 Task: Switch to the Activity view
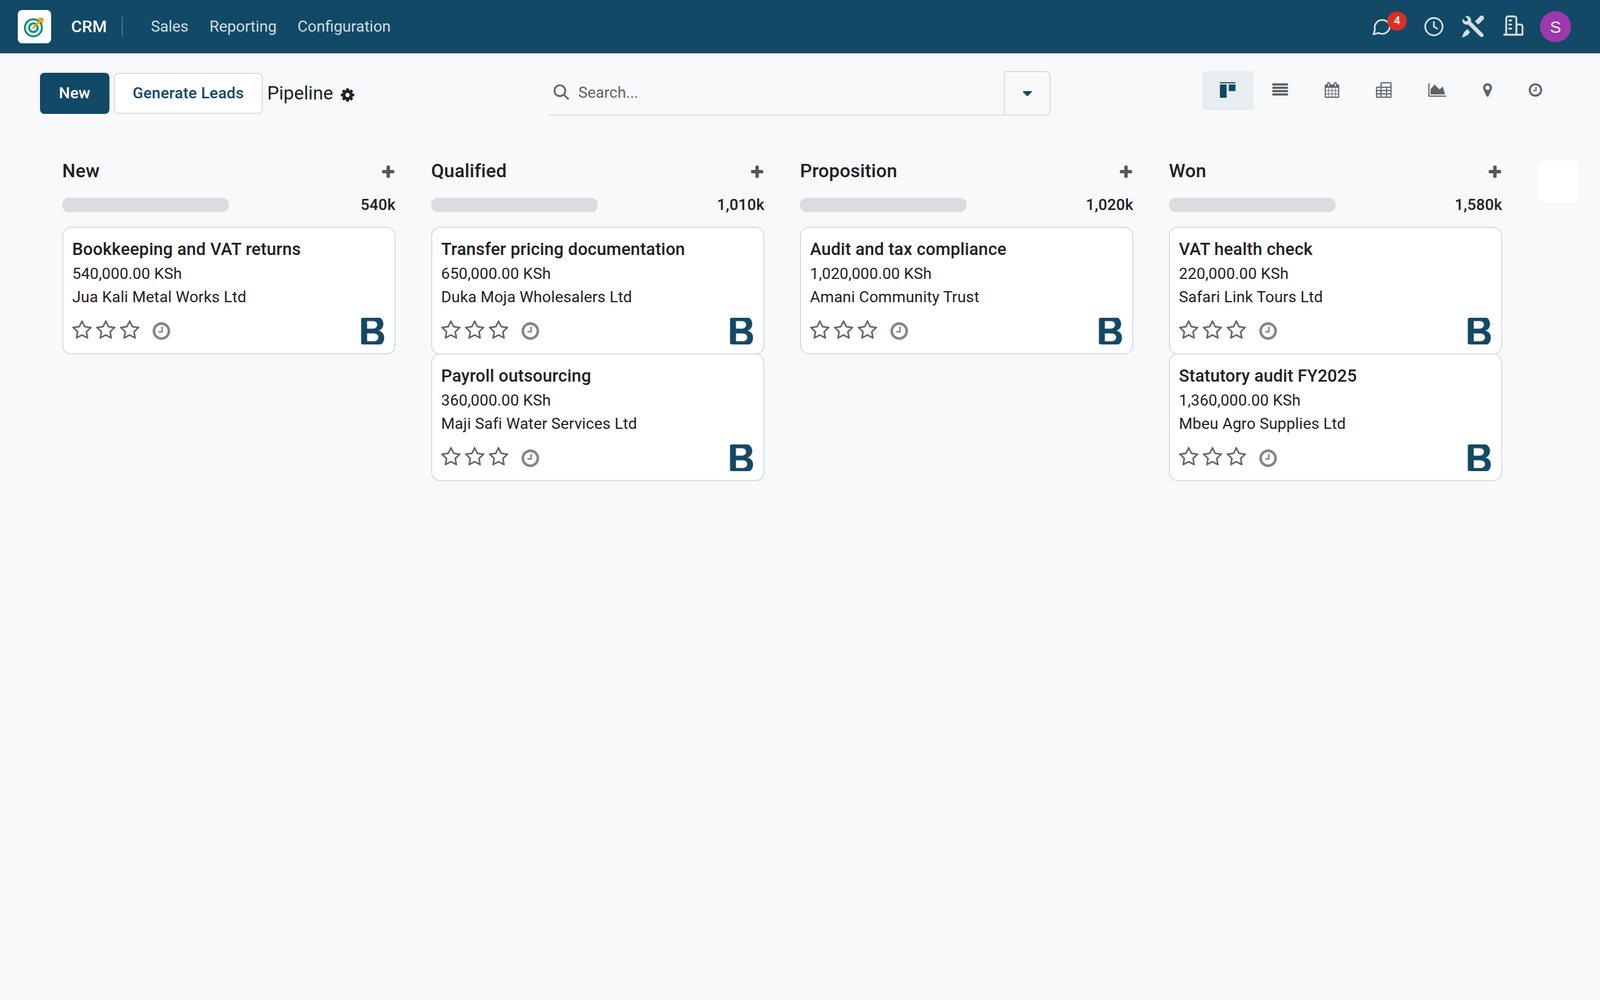[1535, 91]
